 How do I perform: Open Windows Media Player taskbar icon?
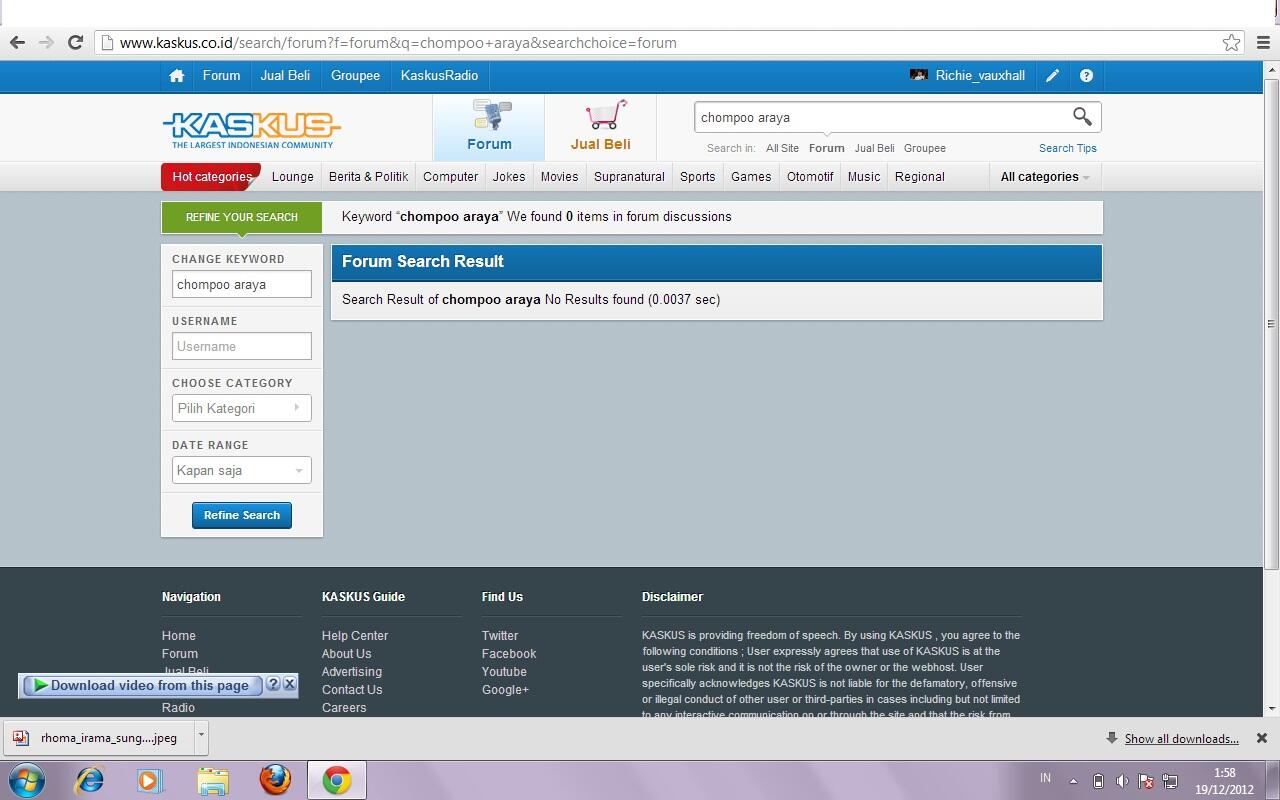pos(150,780)
